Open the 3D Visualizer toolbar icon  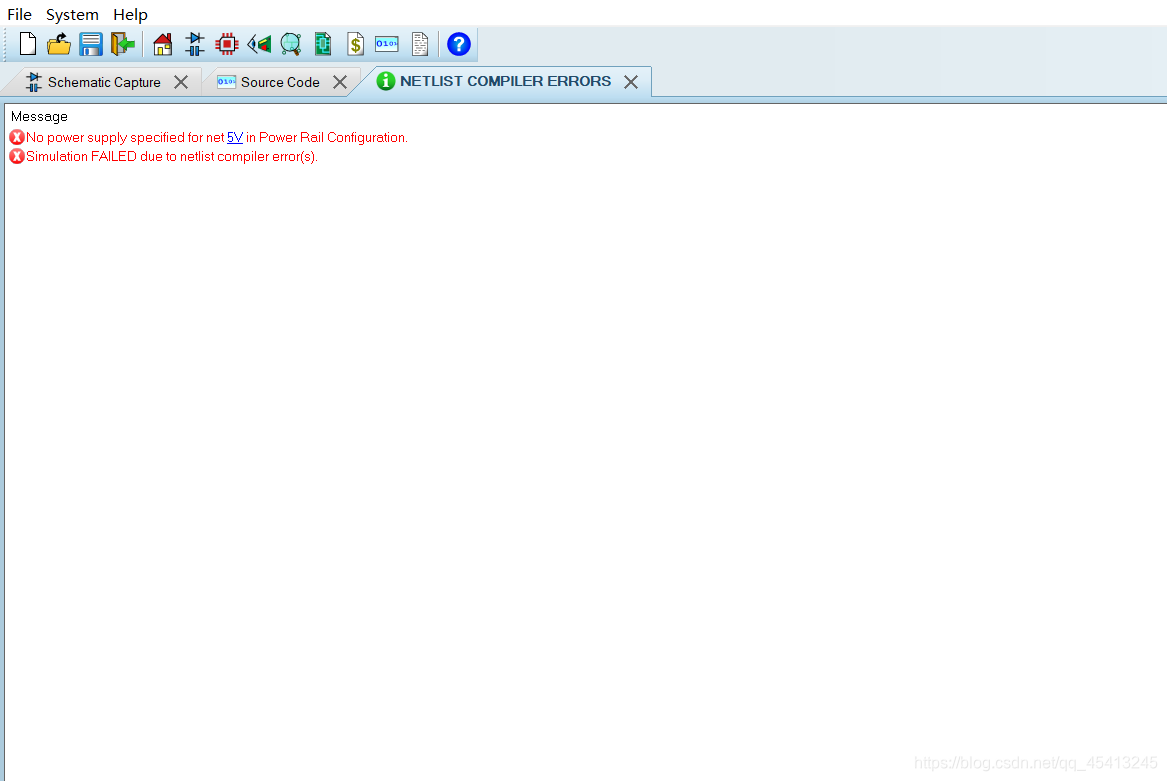pos(259,45)
